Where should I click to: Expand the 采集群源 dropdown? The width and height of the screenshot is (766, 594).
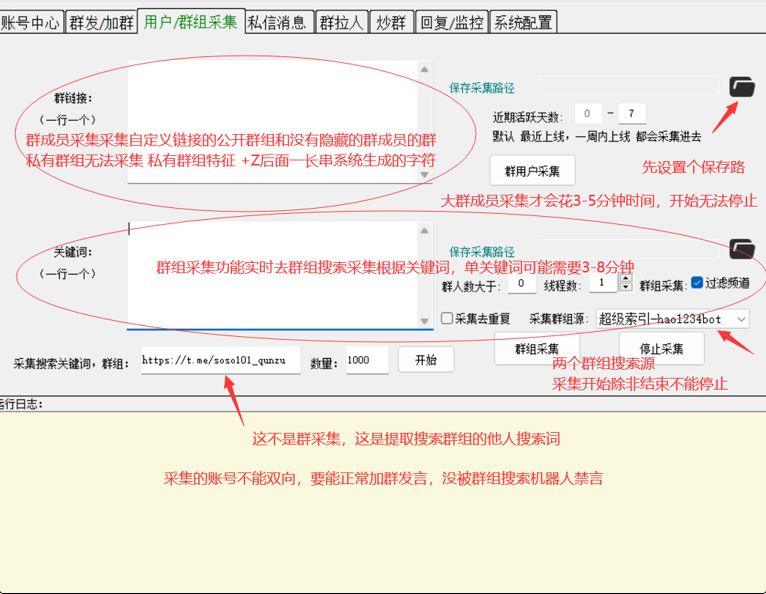pyautogui.click(x=740, y=318)
